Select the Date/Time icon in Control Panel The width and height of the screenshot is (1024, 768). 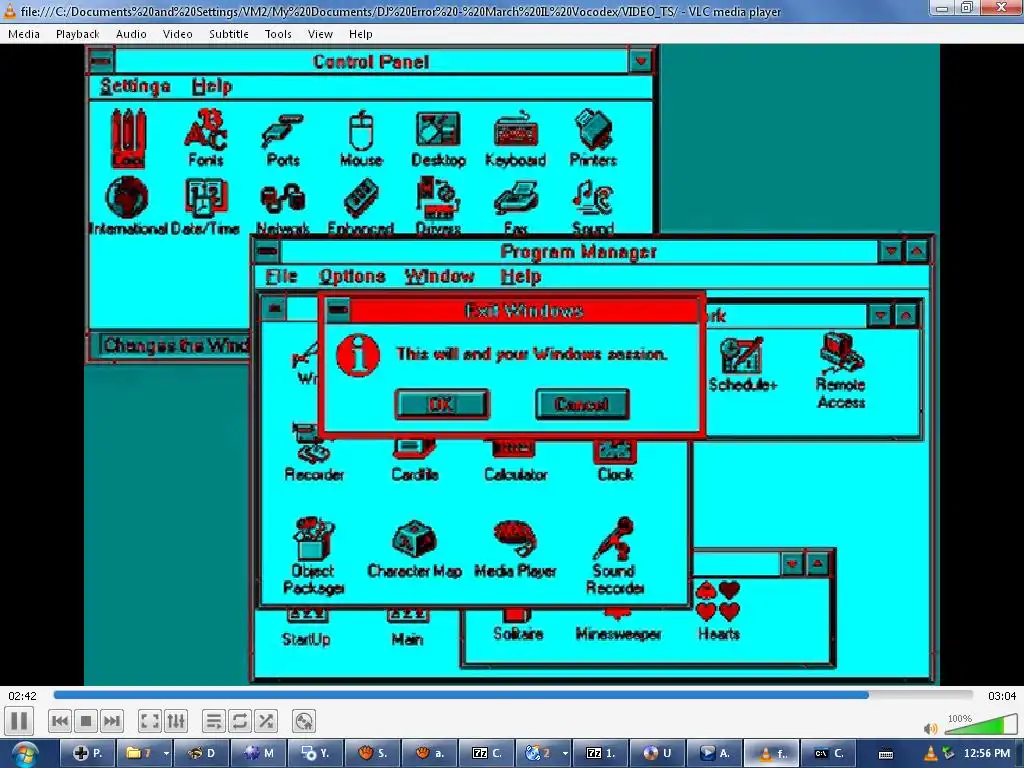tap(206, 205)
